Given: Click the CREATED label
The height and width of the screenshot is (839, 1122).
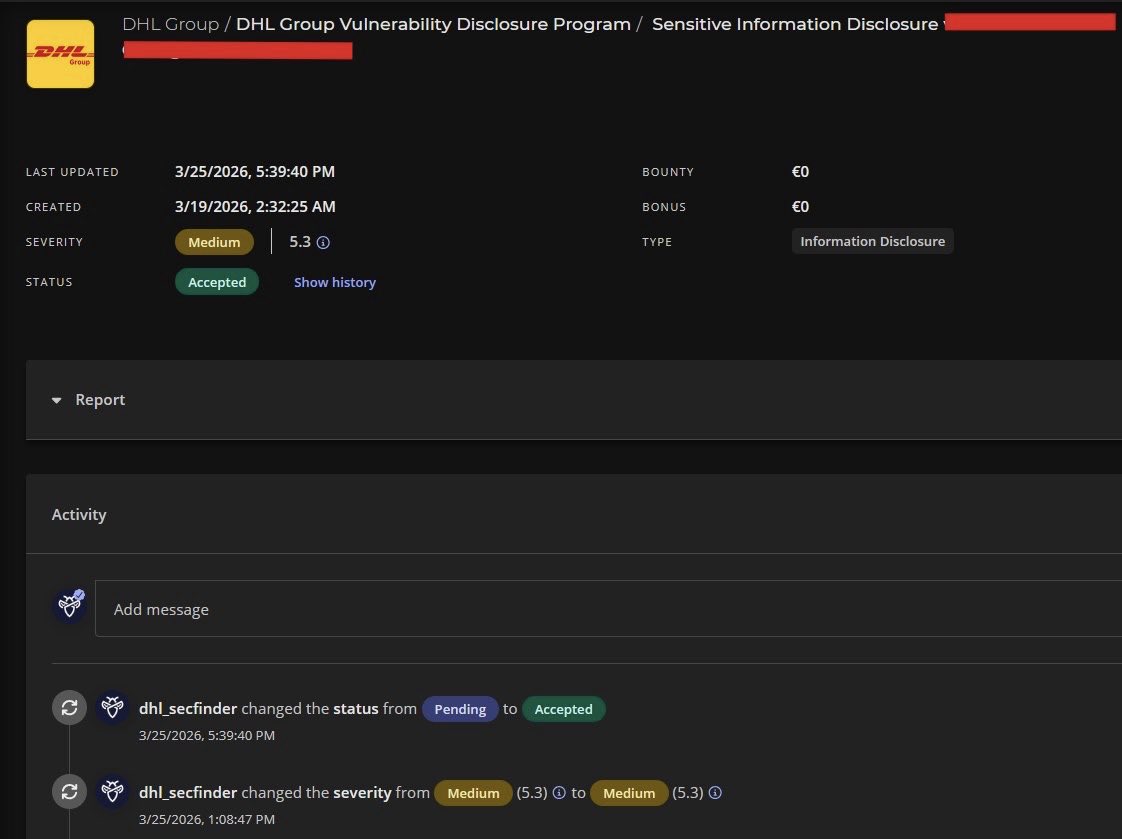Looking at the screenshot, I should (54, 207).
